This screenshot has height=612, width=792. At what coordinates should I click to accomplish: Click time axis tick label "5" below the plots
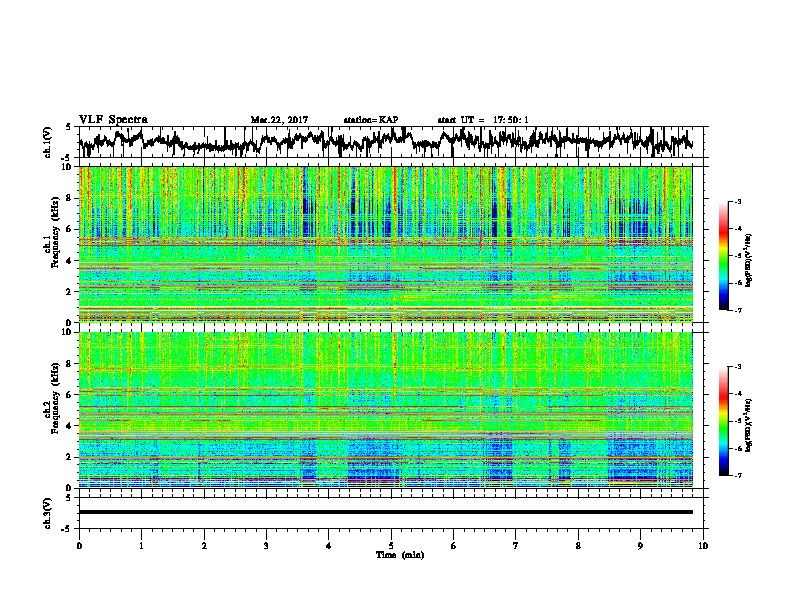click(x=391, y=546)
